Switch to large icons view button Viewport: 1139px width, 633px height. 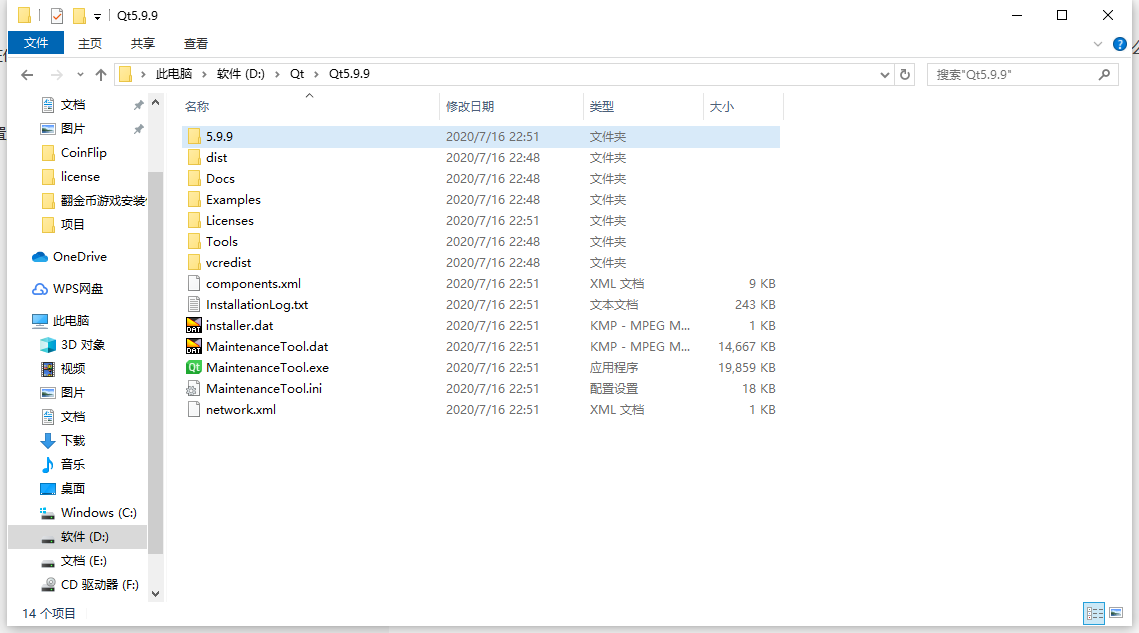1116,613
